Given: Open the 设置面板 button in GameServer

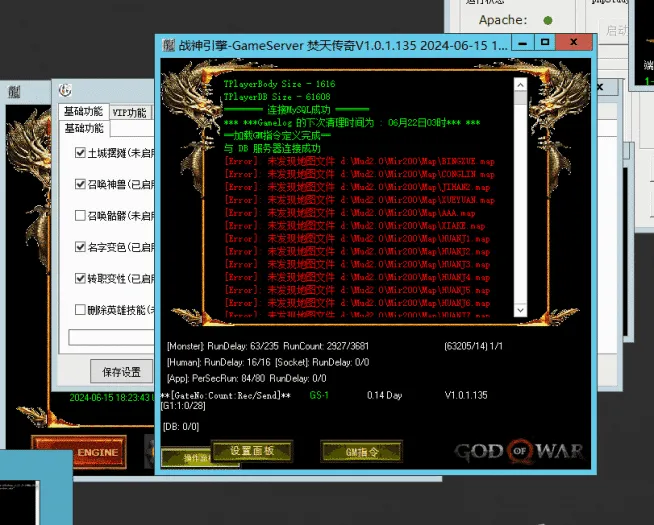Looking at the screenshot, I should click(x=252, y=451).
